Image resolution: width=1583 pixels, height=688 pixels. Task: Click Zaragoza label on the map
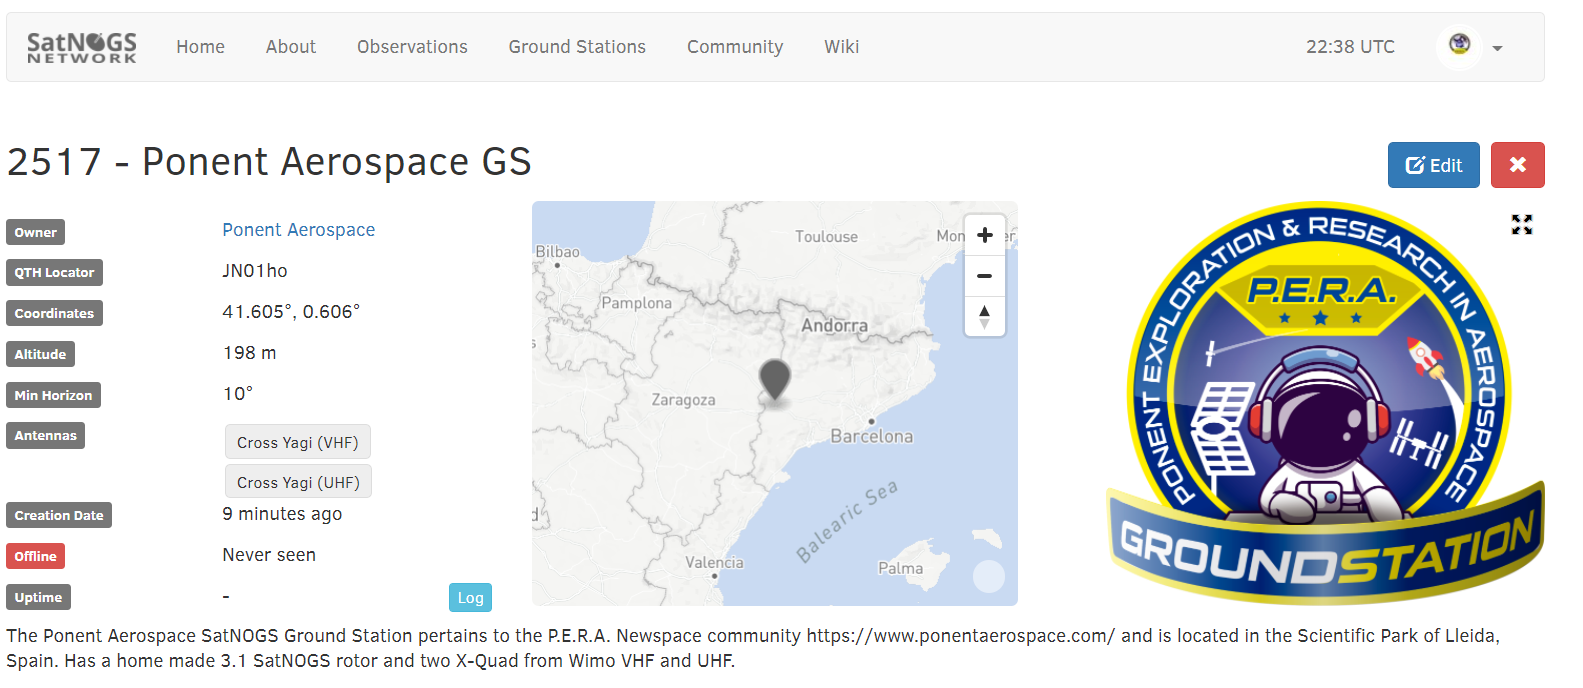tap(683, 400)
